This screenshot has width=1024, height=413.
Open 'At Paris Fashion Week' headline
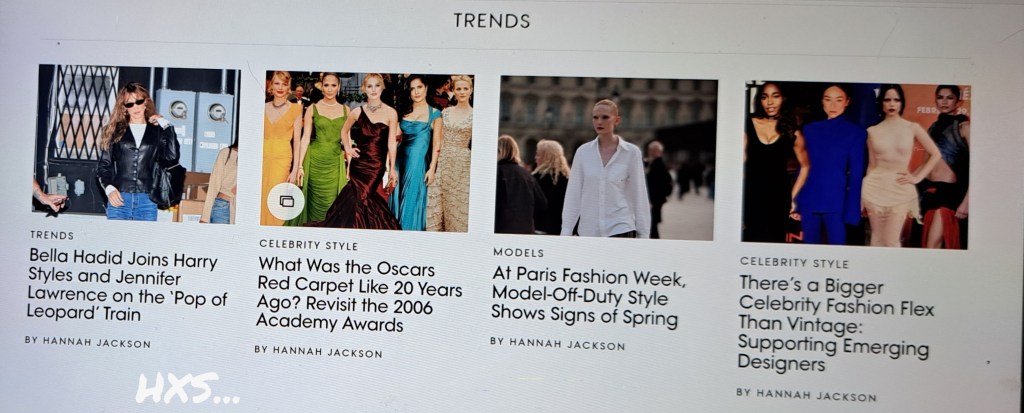(x=588, y=298)
